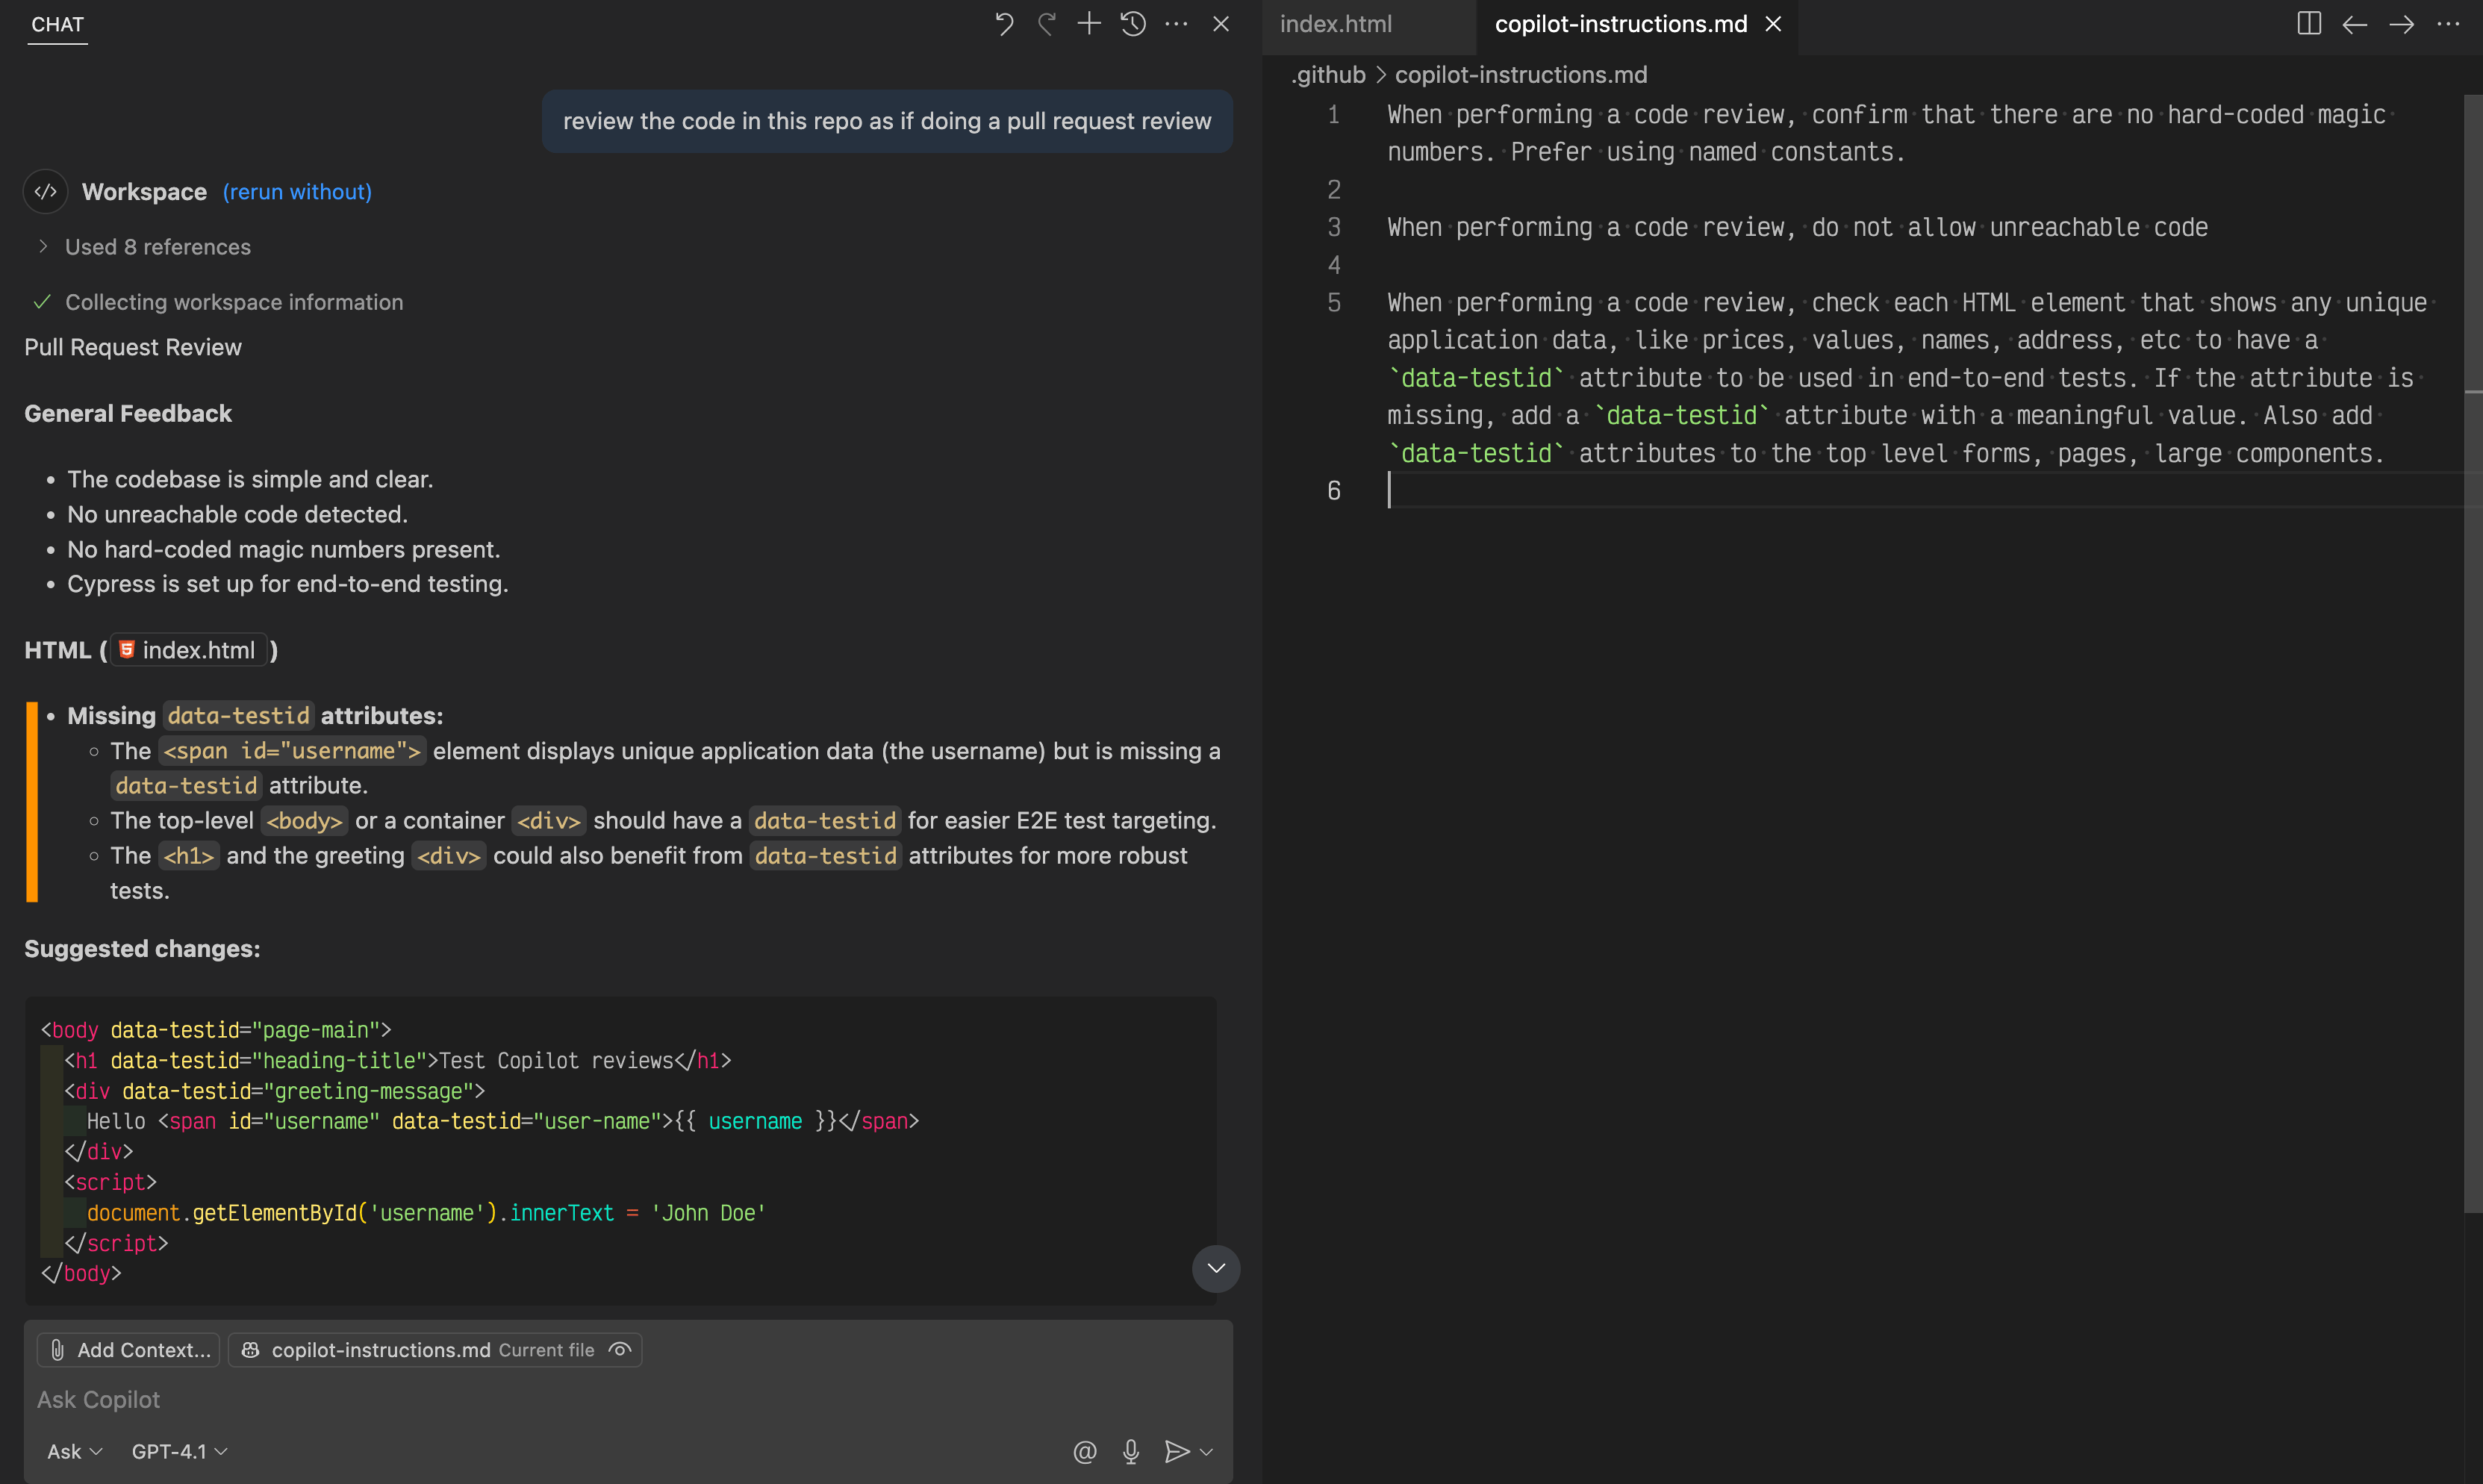
Task: Focus the Ask Copilot input field
Action: point(628,1400)
